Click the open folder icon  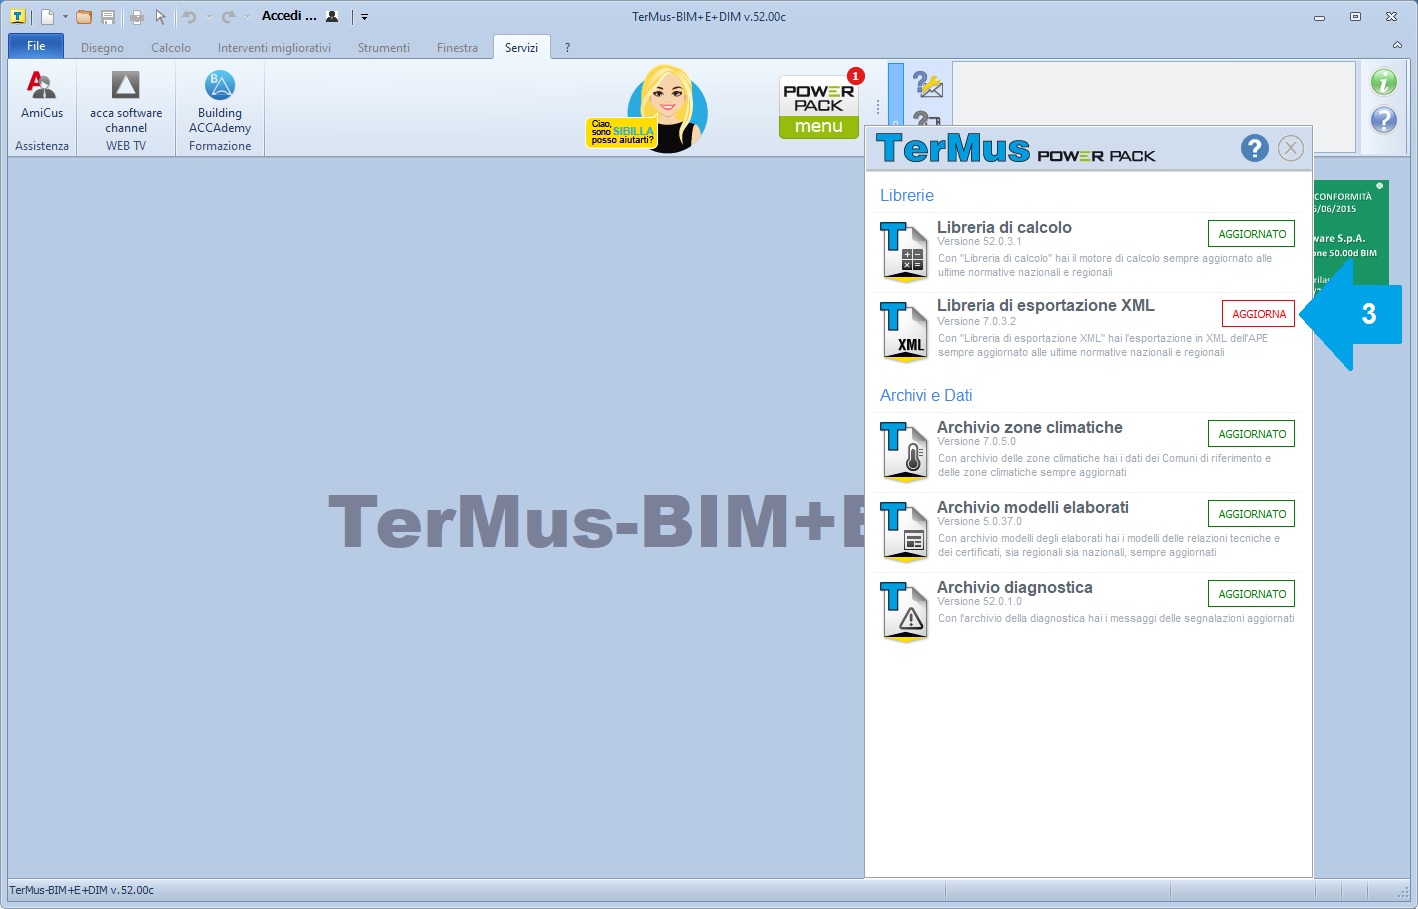point(84,17)
